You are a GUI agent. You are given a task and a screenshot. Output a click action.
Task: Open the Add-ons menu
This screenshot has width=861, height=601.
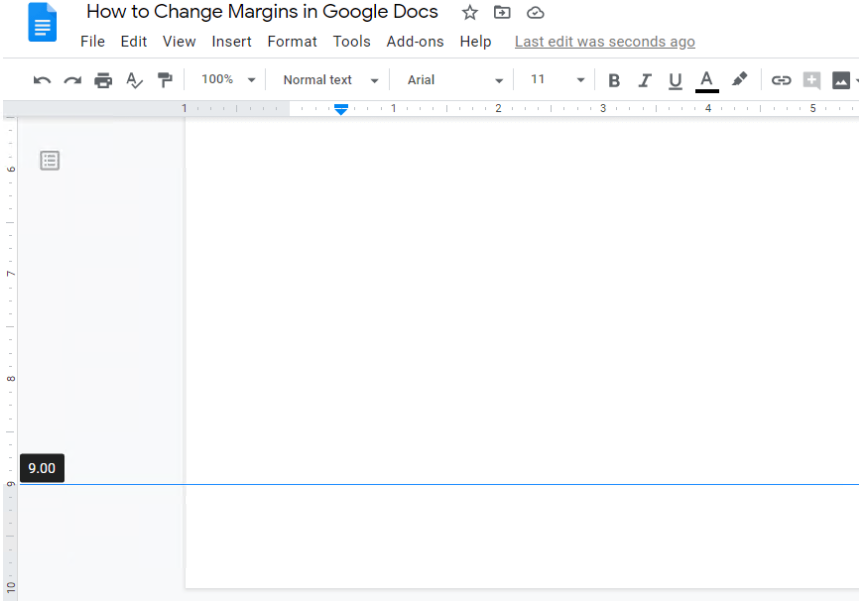415,42
